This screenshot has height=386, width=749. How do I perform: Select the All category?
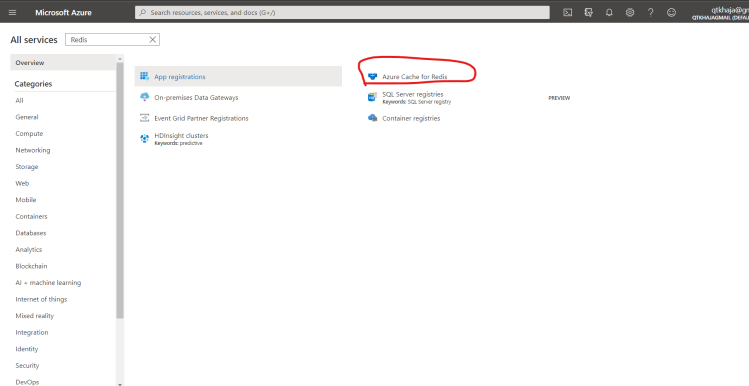[19, 100]
